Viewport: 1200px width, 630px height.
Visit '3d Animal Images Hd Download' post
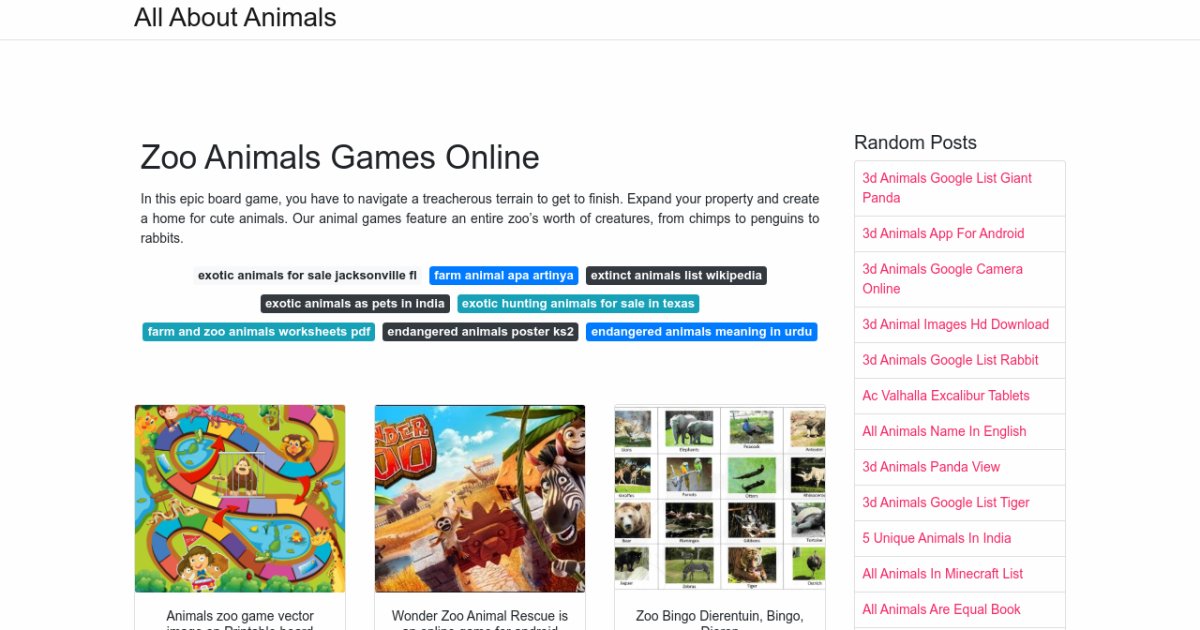tap(956, 324)
